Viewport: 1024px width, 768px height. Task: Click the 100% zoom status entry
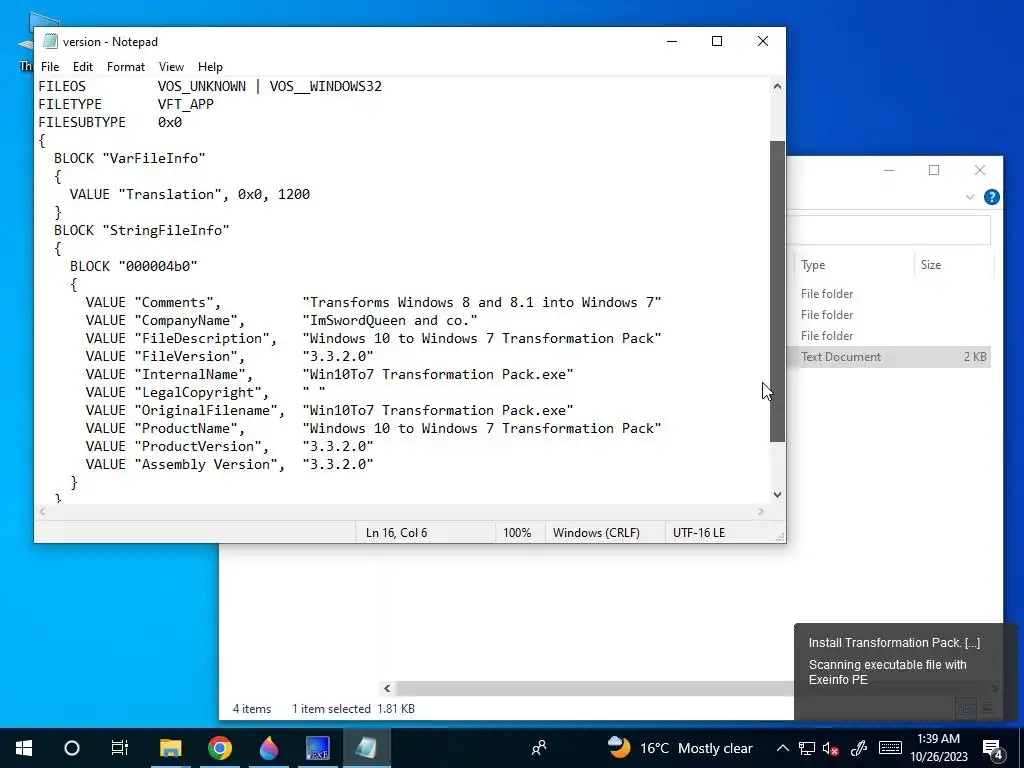point(517,533)
